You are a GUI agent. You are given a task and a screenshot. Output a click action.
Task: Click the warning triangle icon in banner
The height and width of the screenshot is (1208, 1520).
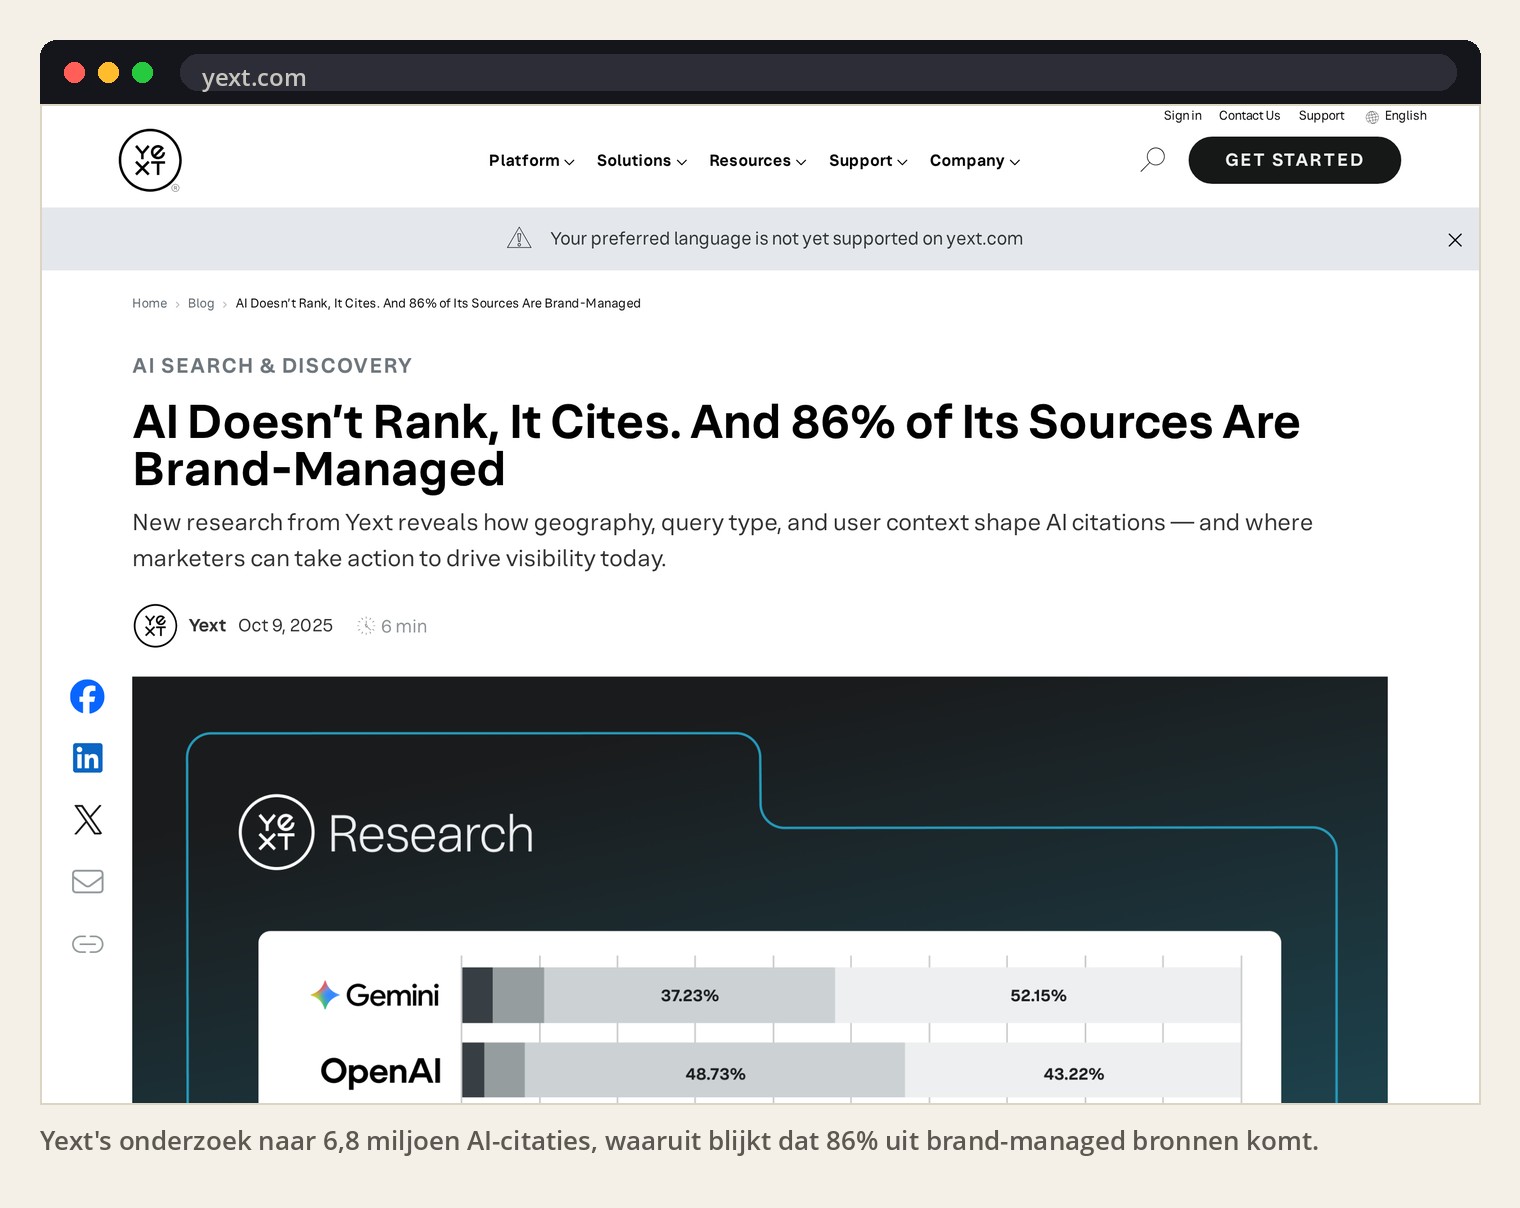point(519,238)
